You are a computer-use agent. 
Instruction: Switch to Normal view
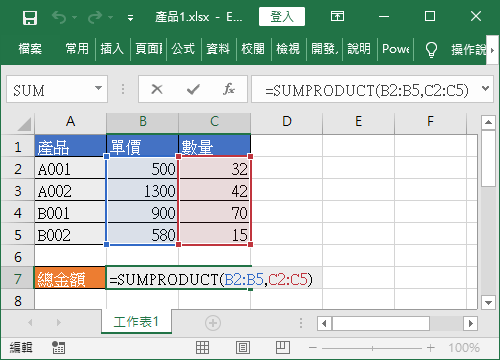pos(202,348)
